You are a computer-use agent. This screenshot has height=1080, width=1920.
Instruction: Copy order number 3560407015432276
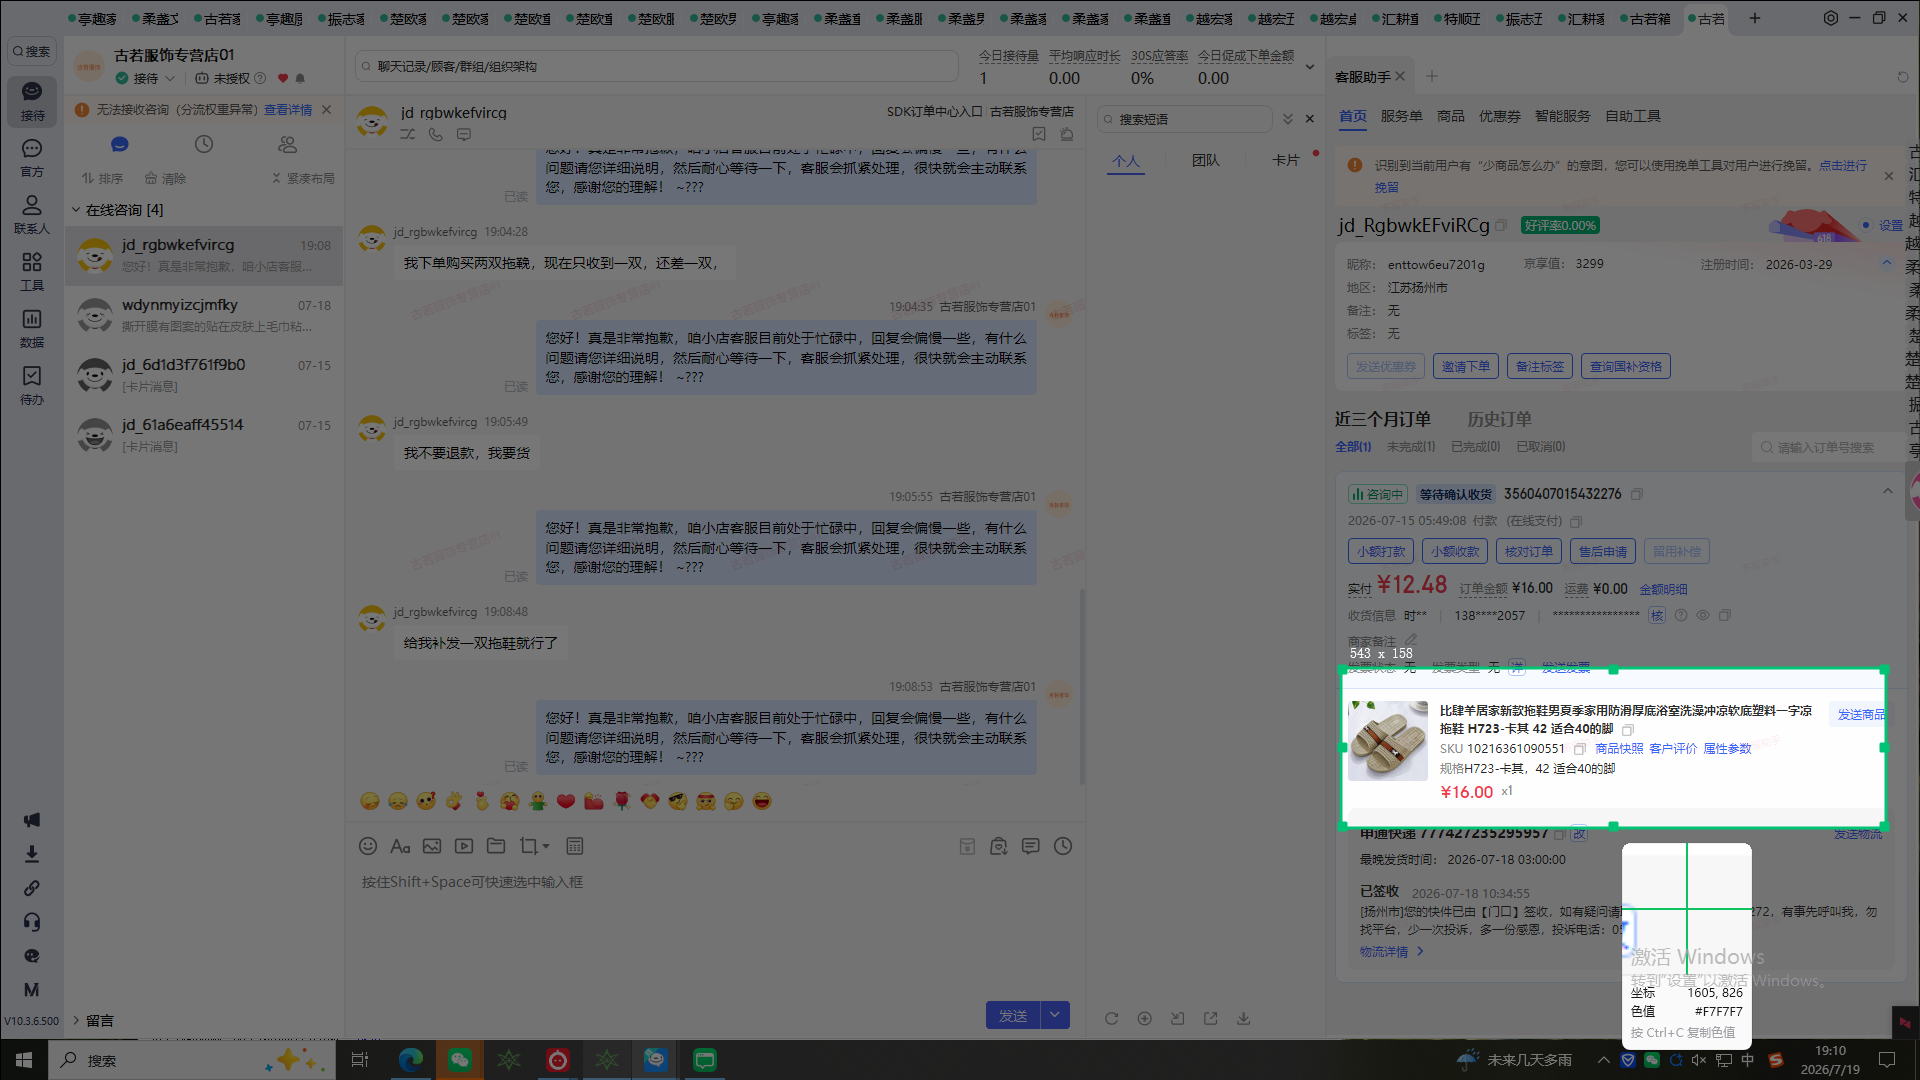(x=1637, y=494)
